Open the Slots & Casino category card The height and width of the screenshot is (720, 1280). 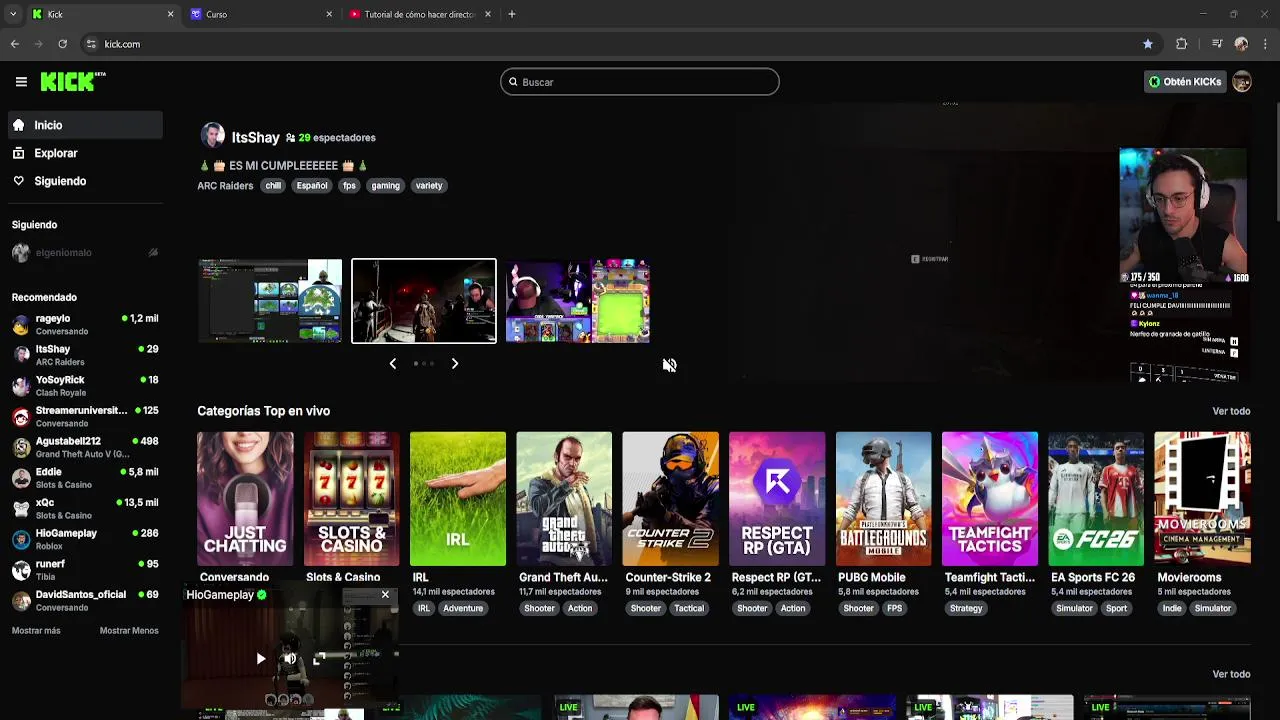pos(351,499)
